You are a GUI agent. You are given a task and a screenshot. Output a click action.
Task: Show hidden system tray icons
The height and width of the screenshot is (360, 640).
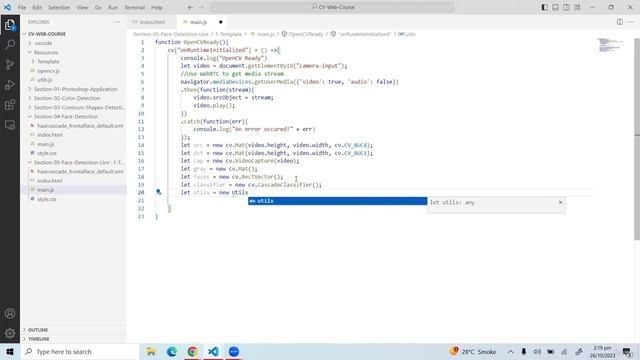(x=511, y=351)
